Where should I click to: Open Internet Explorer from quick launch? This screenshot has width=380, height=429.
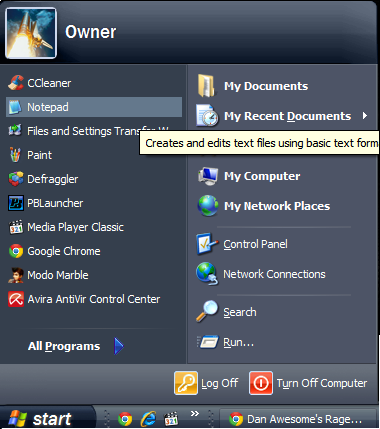click(148, 419)
